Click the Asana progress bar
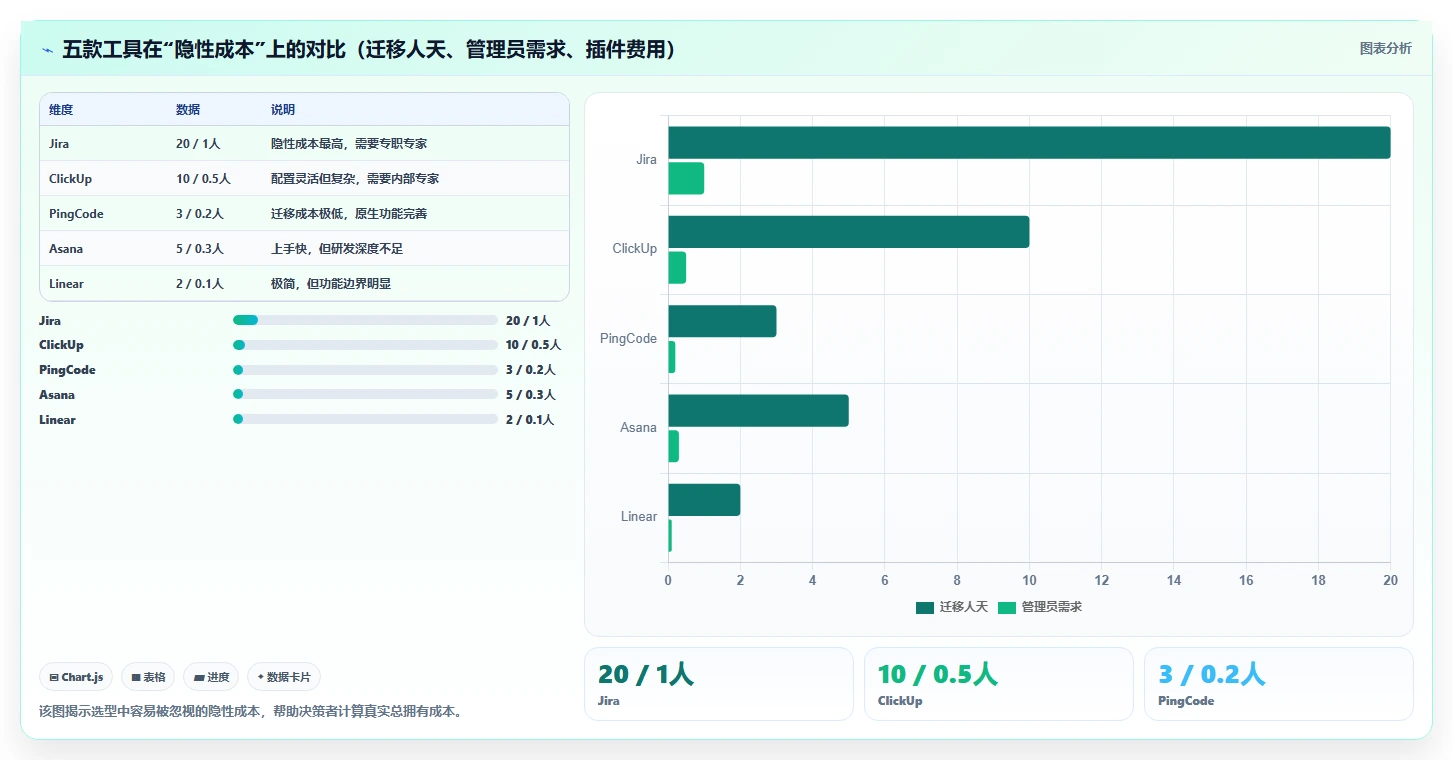 [x=365, y=394]
